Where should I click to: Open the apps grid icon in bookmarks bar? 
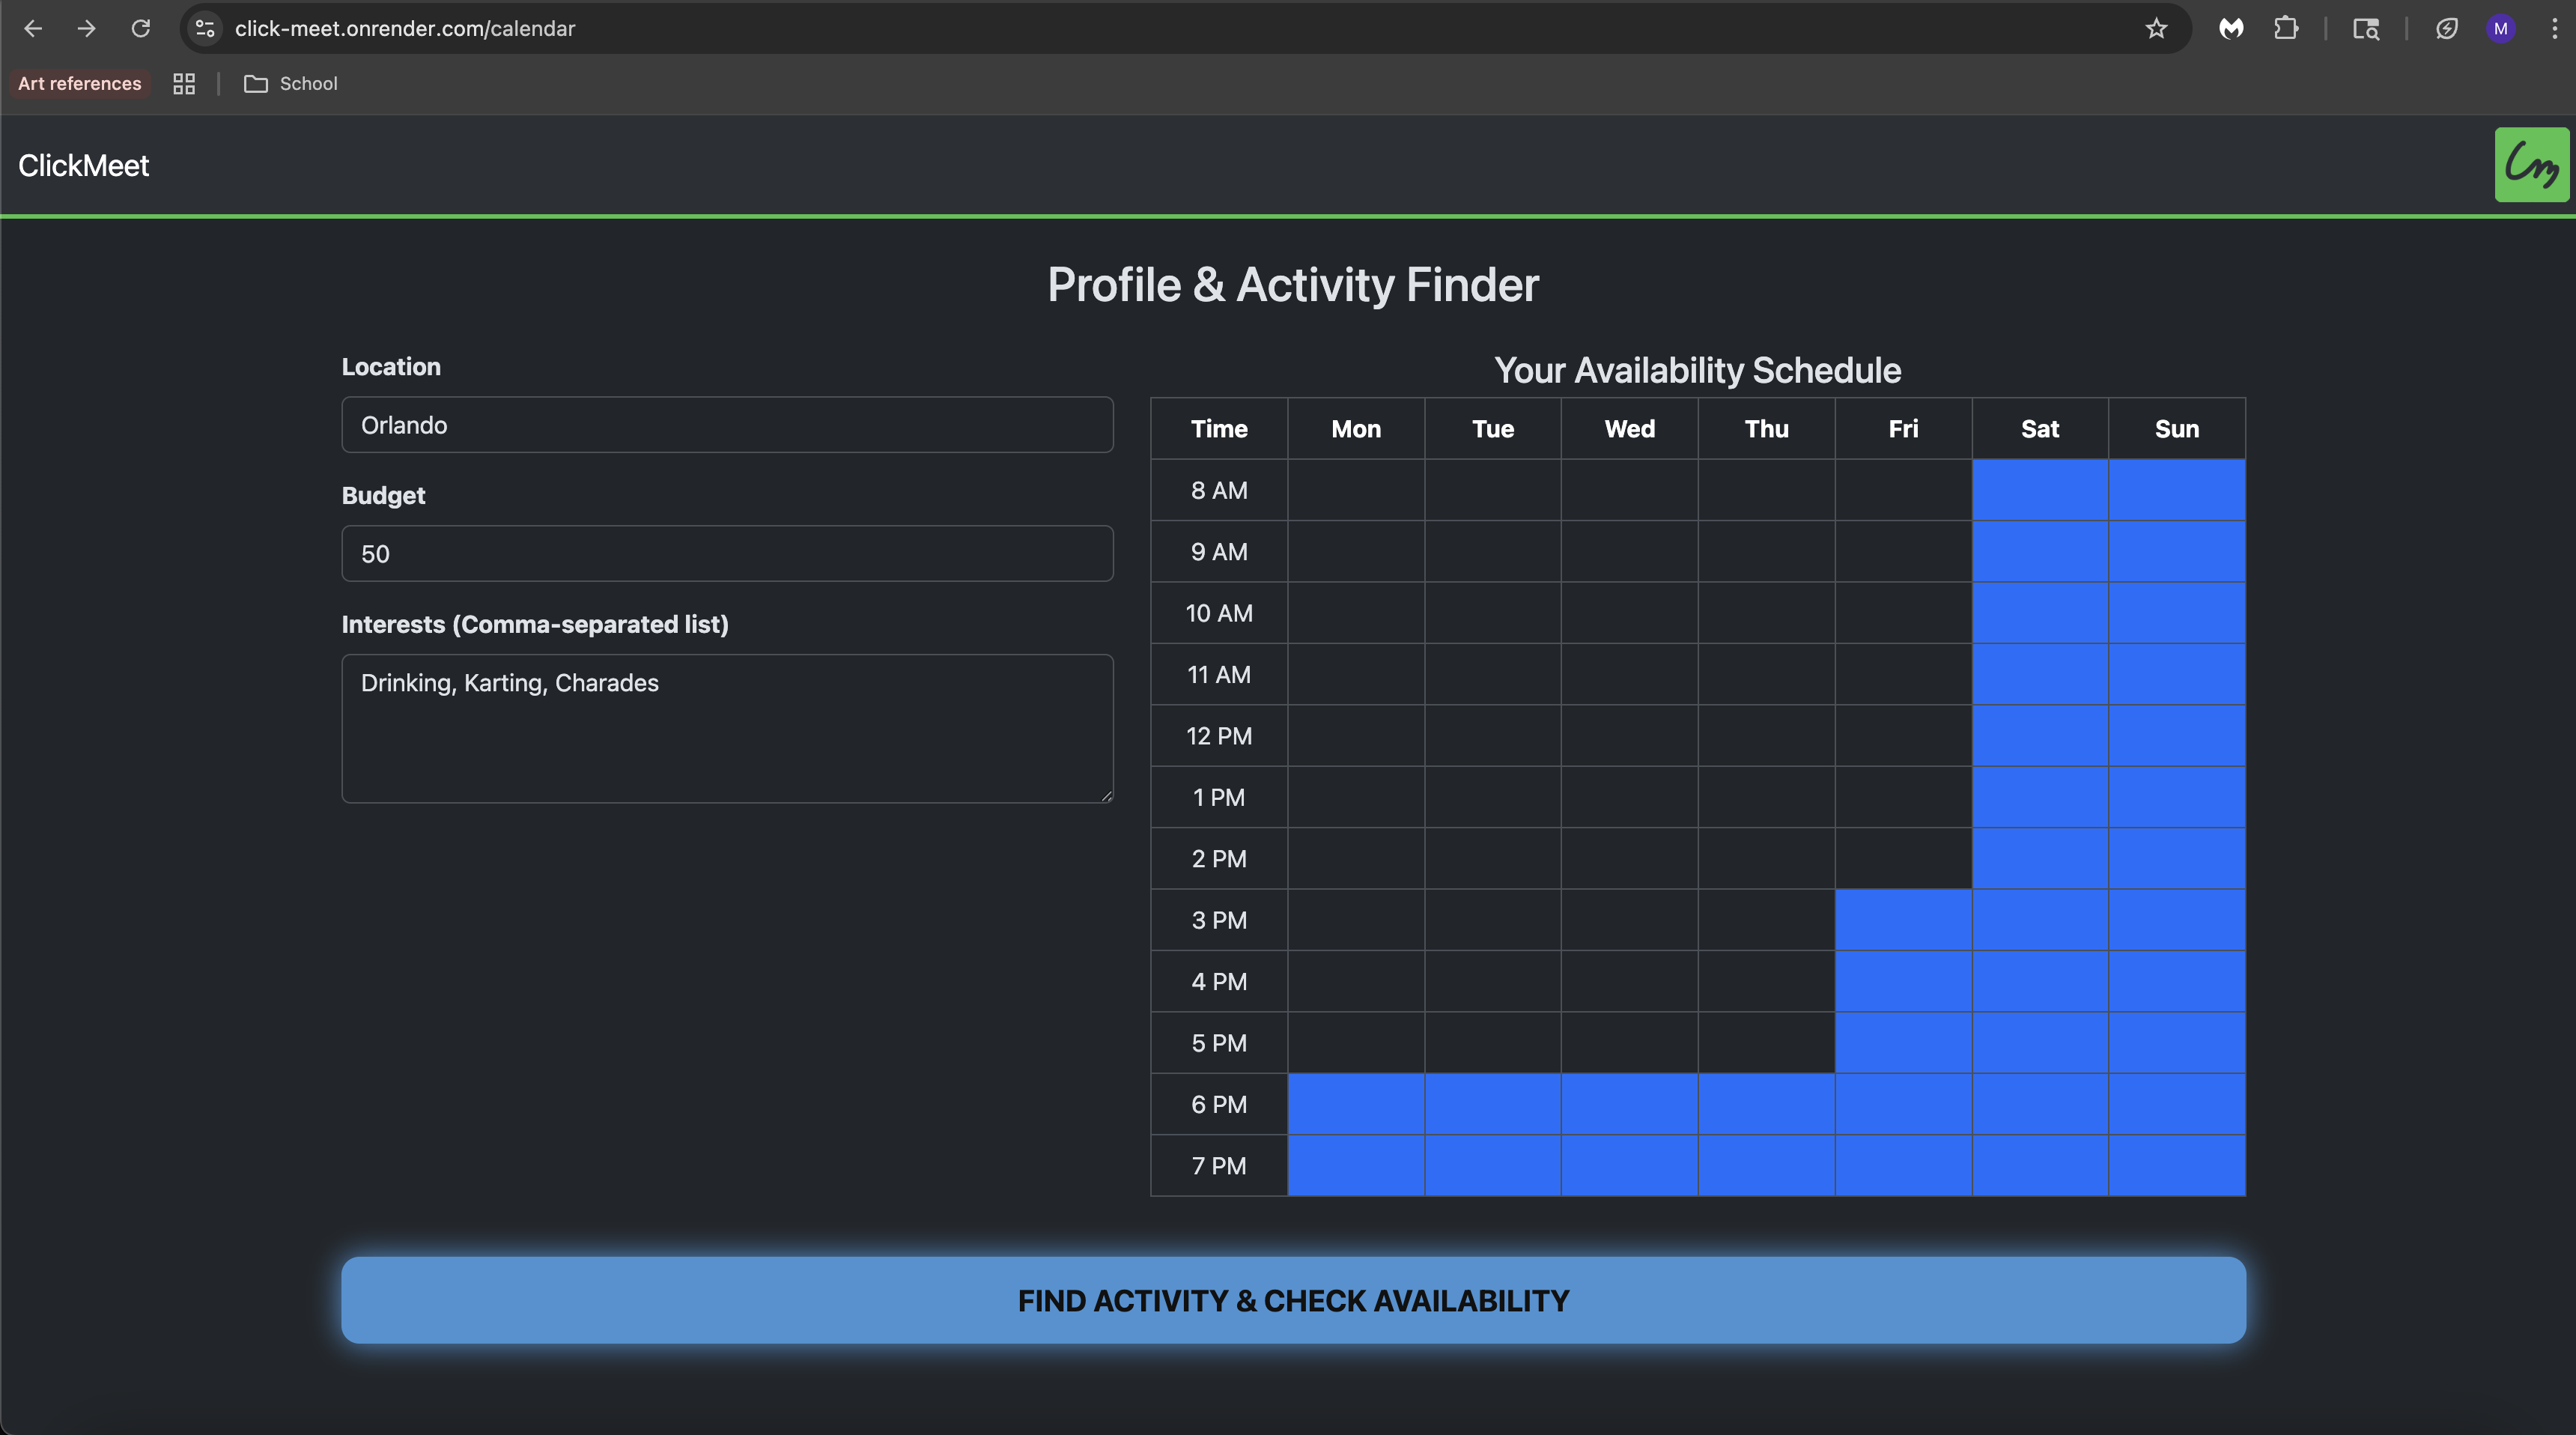[184, 84]
